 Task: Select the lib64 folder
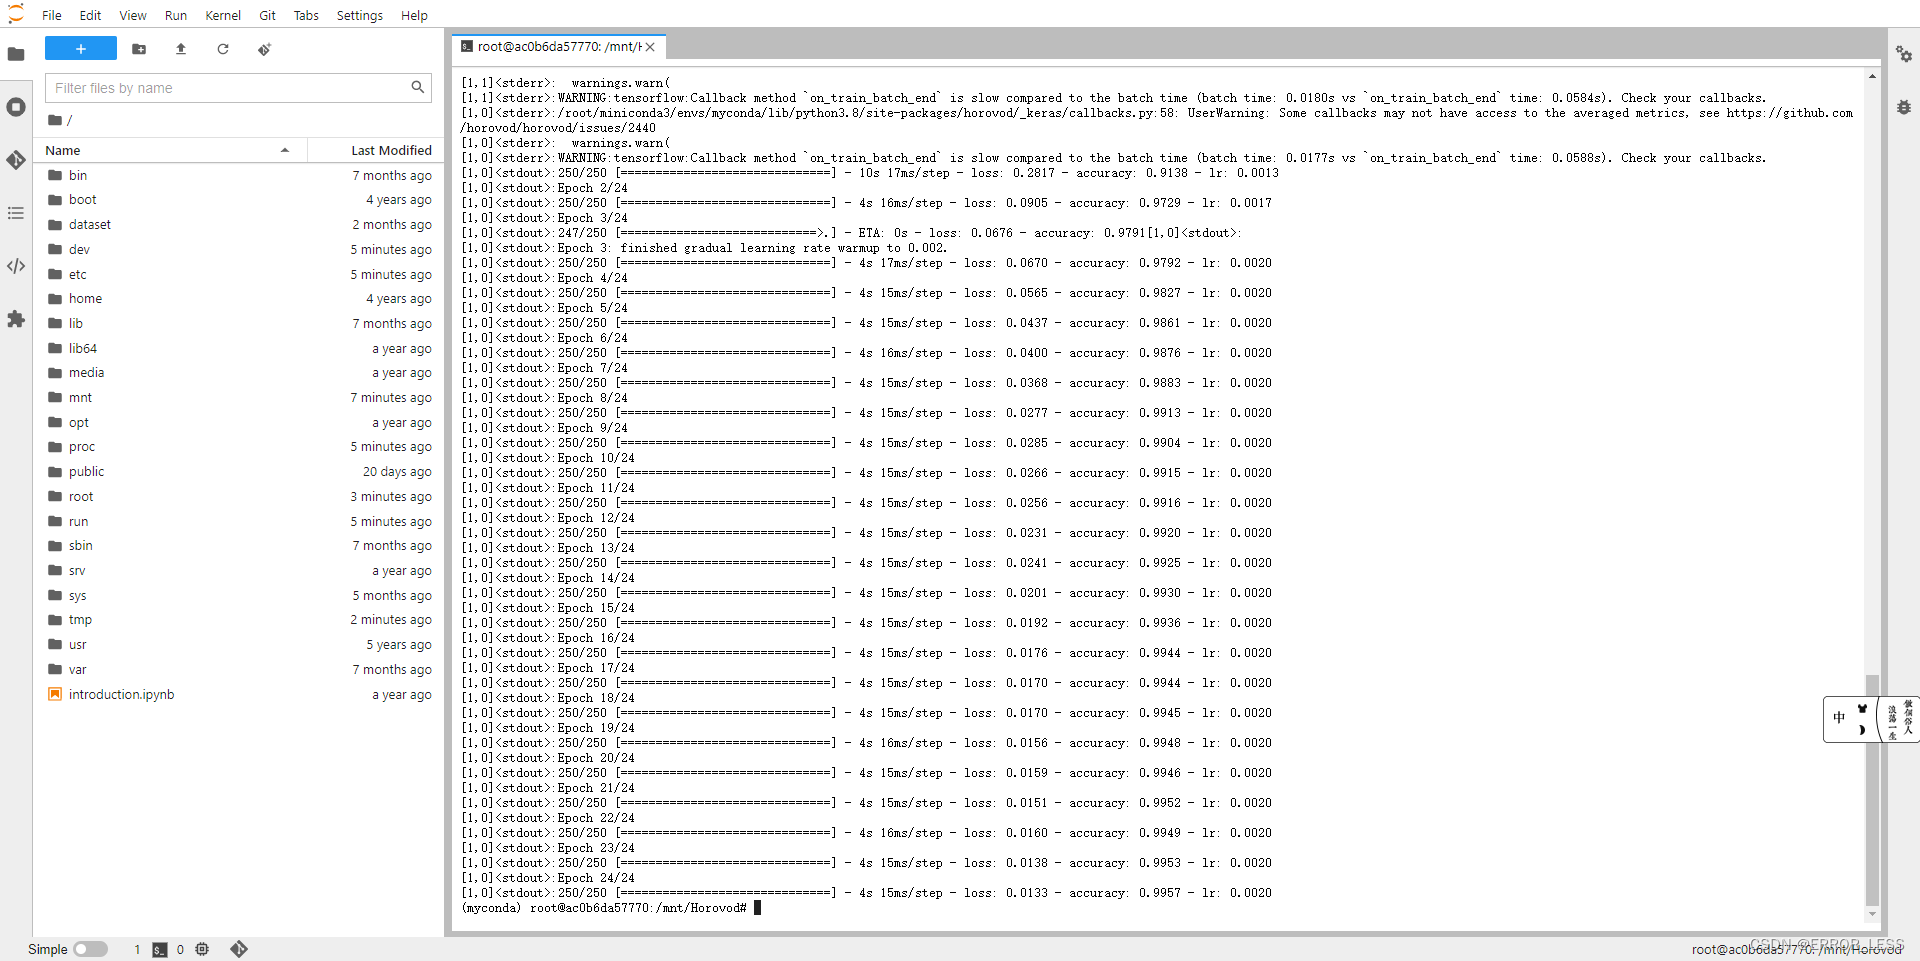[240, 348]
